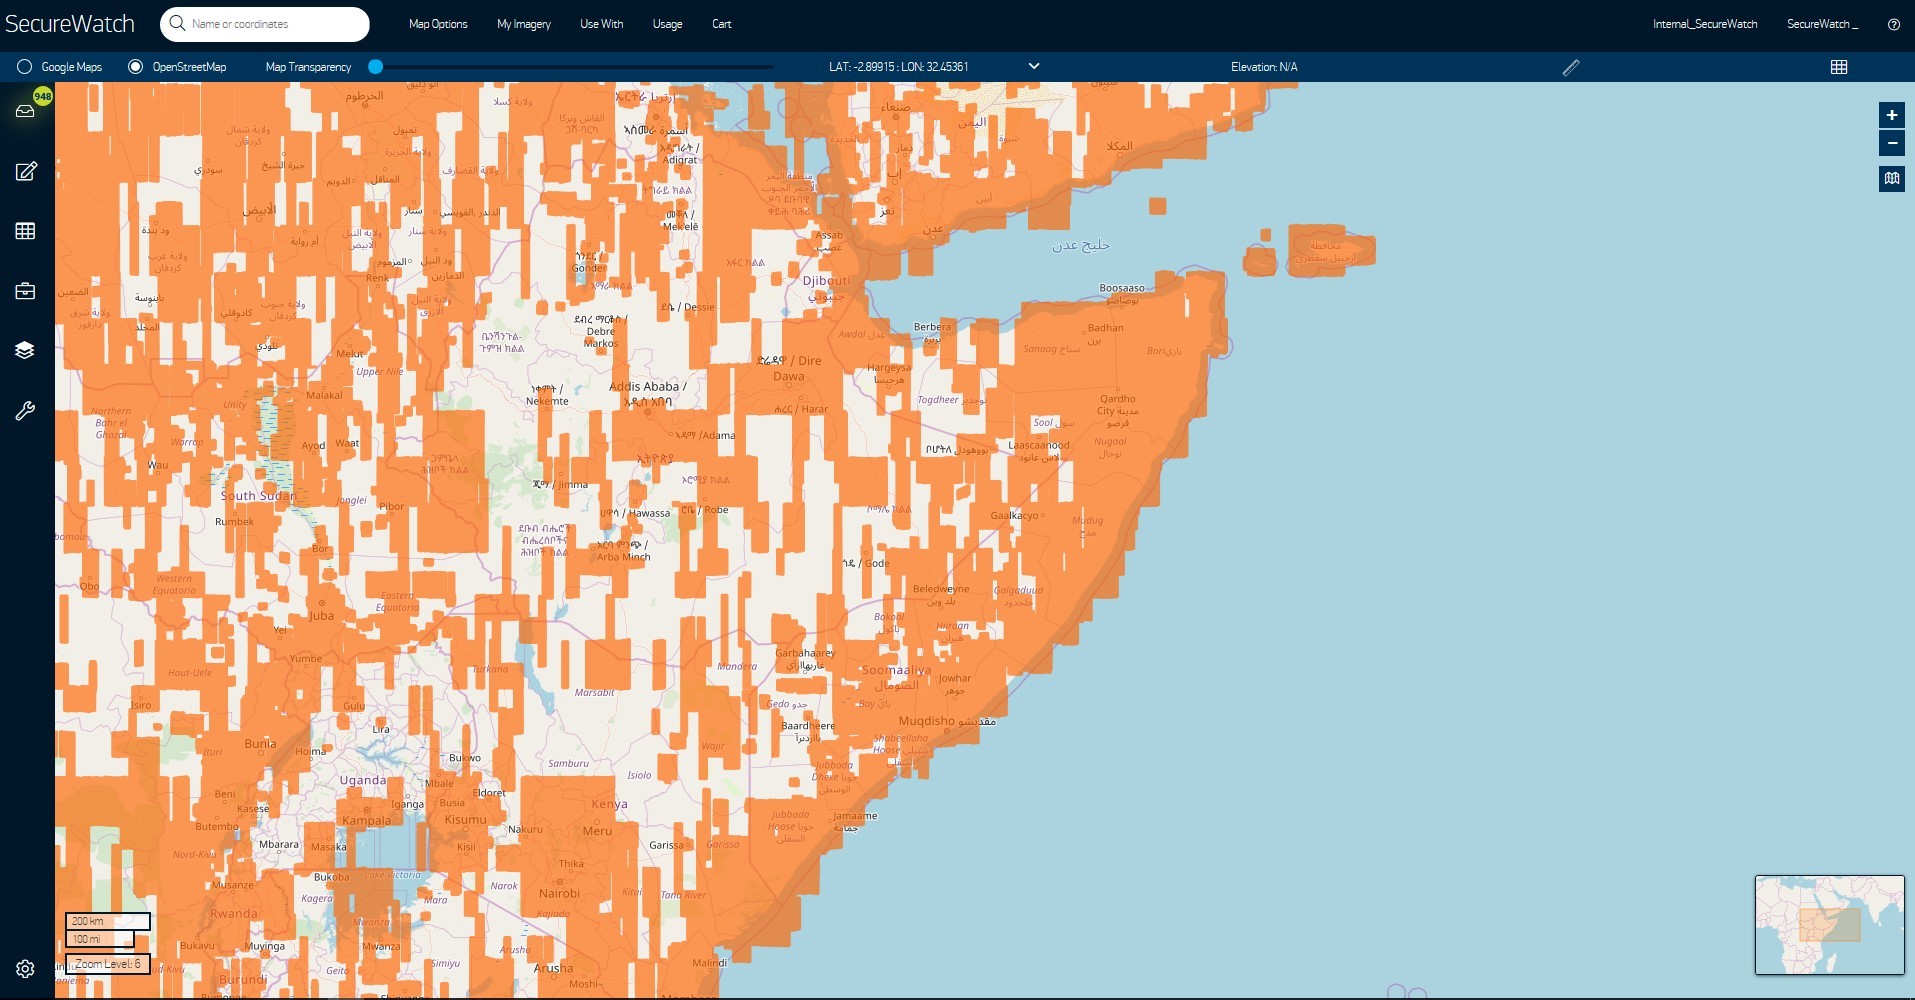Click the 100 mi scale bar
The image size is (1915, 1000).
[x=100, y=939]
